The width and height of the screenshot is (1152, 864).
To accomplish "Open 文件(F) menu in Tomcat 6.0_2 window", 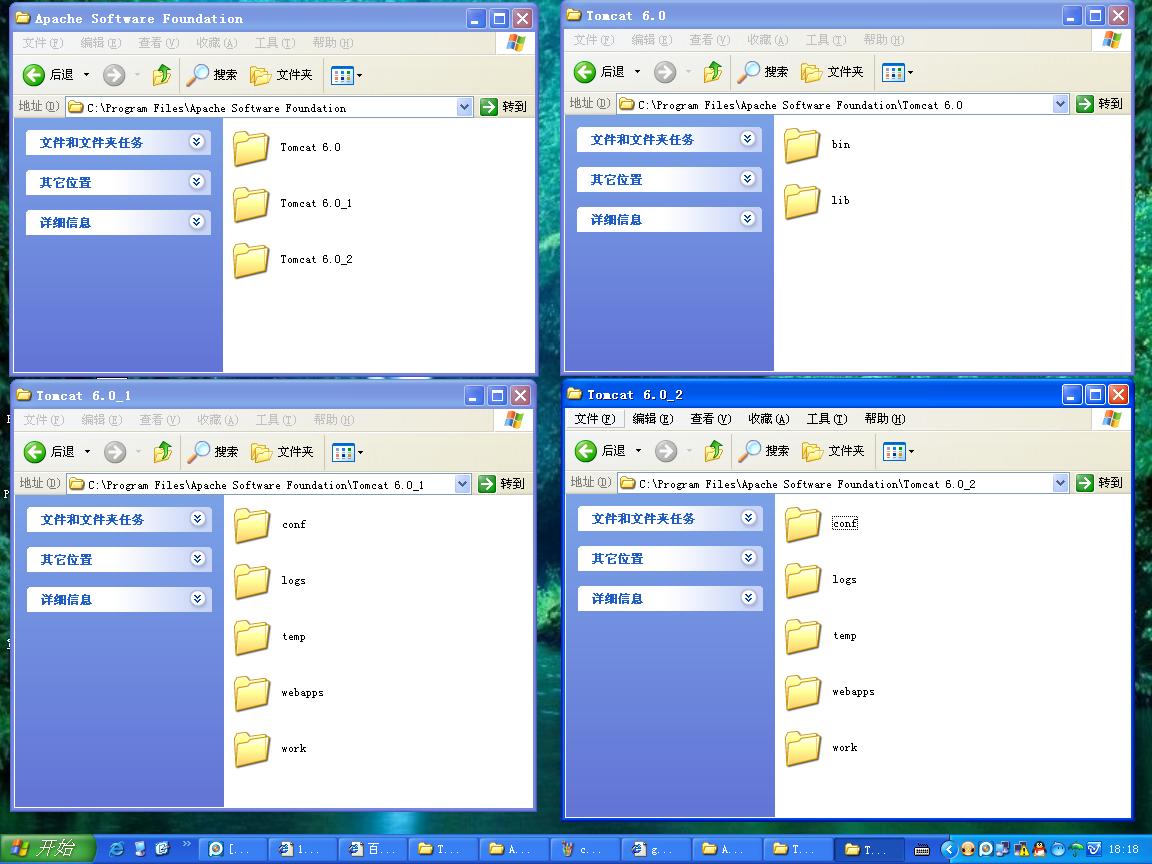I will click(x=595, y=419).
